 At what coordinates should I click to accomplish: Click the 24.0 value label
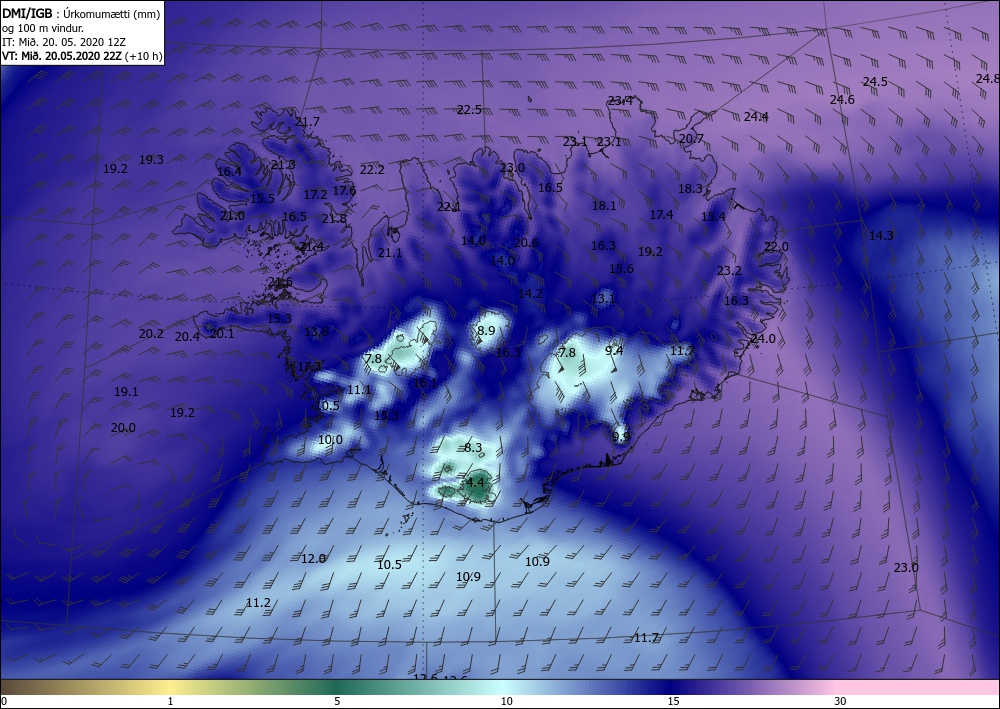pyautogui.click(x=763, y=339)
